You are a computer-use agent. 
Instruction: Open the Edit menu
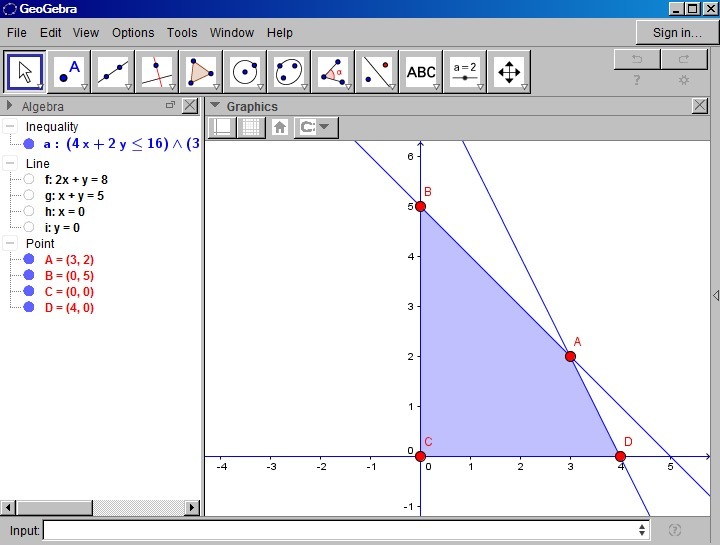51,33
